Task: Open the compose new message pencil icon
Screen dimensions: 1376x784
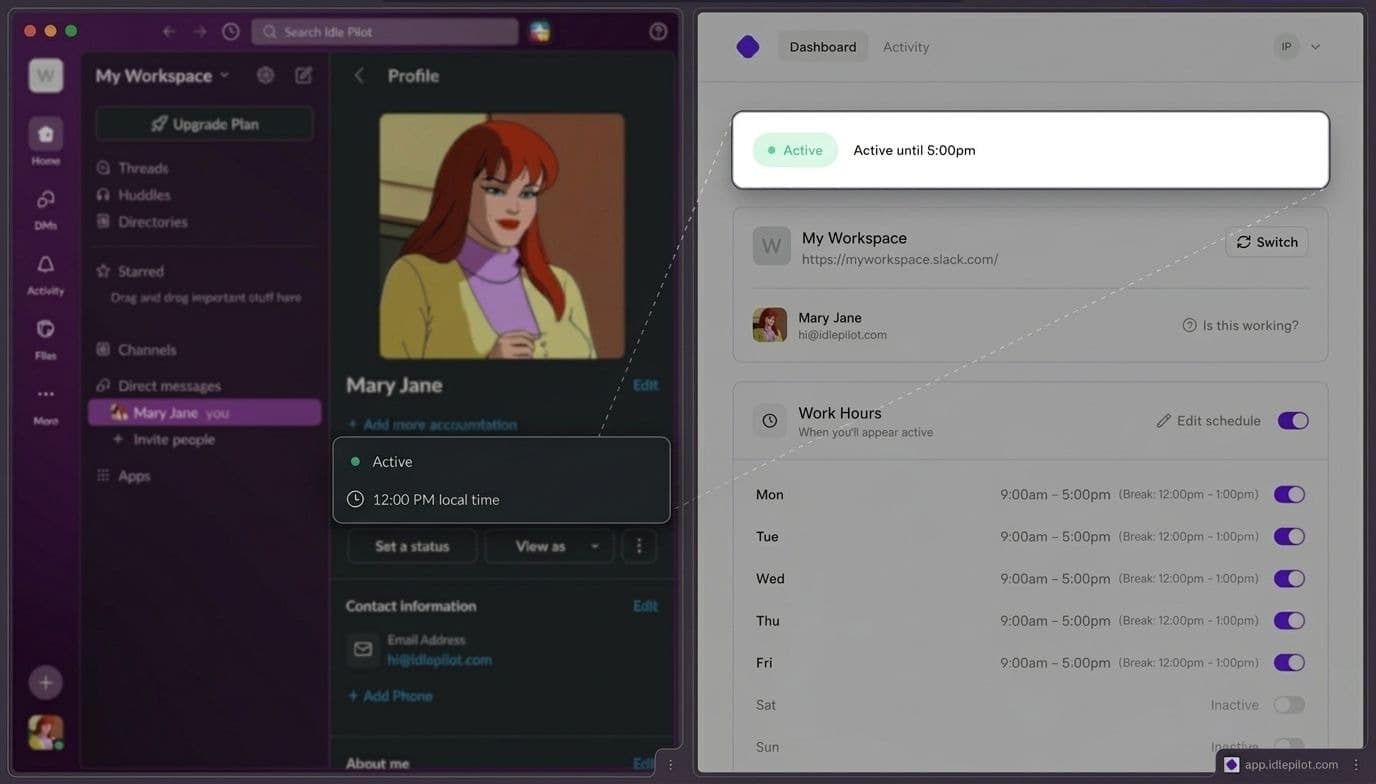Action: (304, 75)
